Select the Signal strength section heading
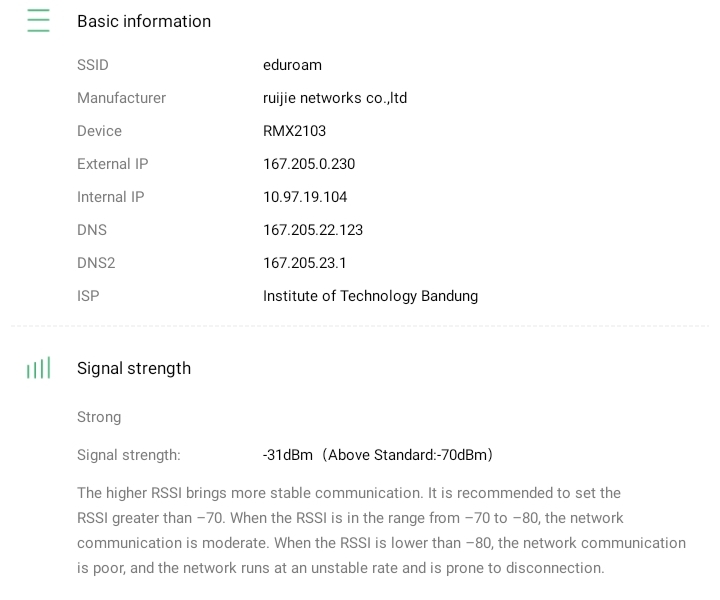The width and height of the screenshot is (720, 600). click(134, 368)
